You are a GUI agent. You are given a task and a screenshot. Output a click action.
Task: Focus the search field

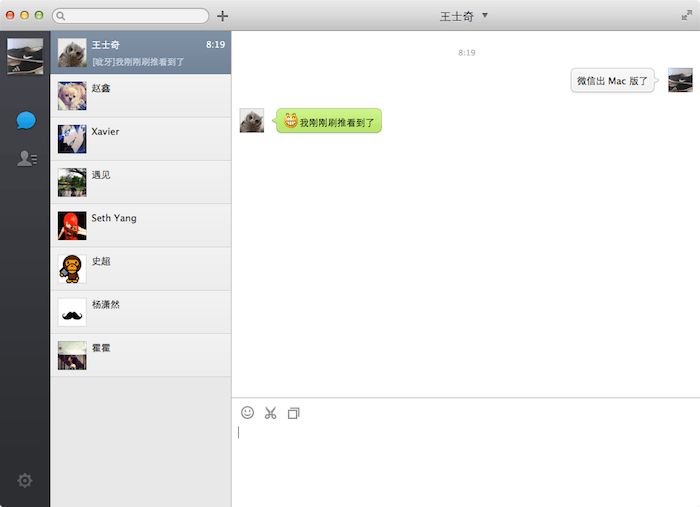tap(130, 16)
